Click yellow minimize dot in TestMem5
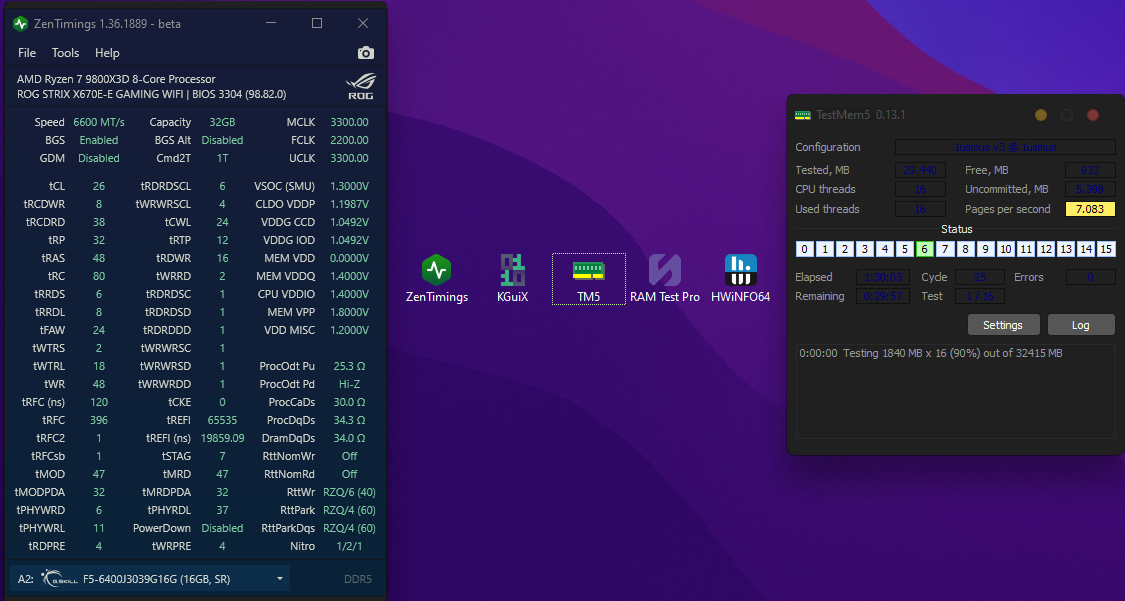 pos(1041,115)
